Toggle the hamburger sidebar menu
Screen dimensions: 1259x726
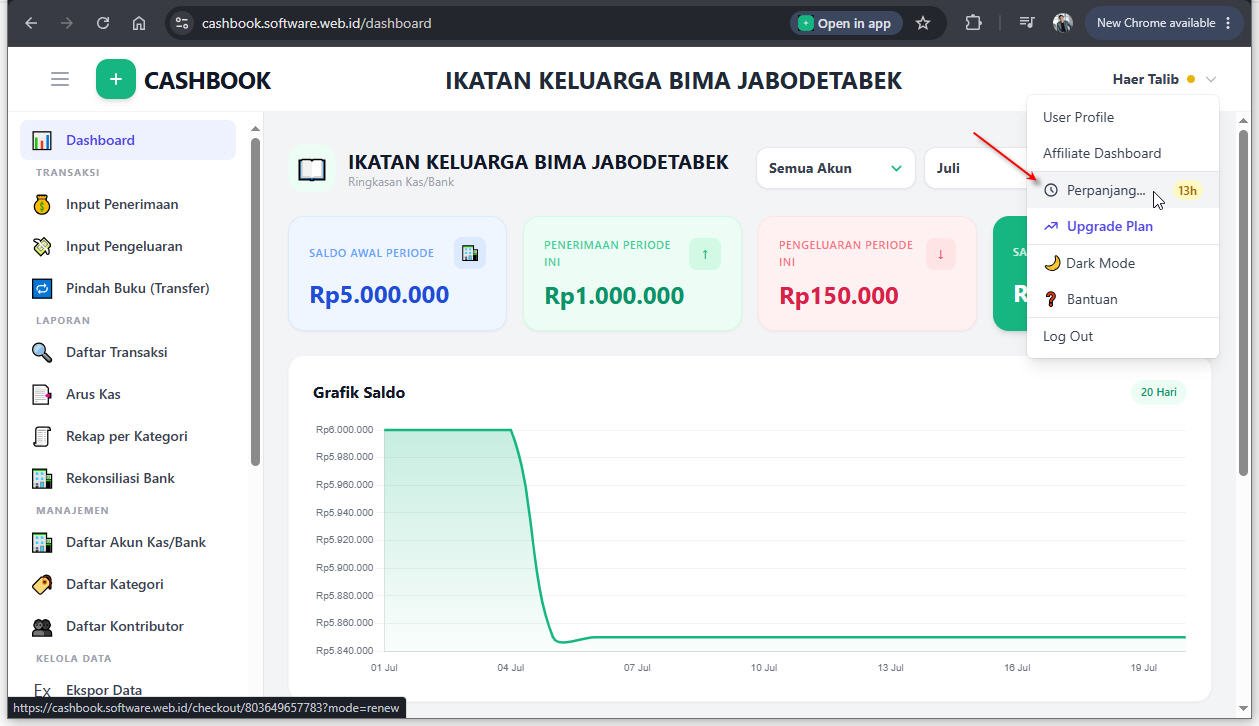coord(60,79)
